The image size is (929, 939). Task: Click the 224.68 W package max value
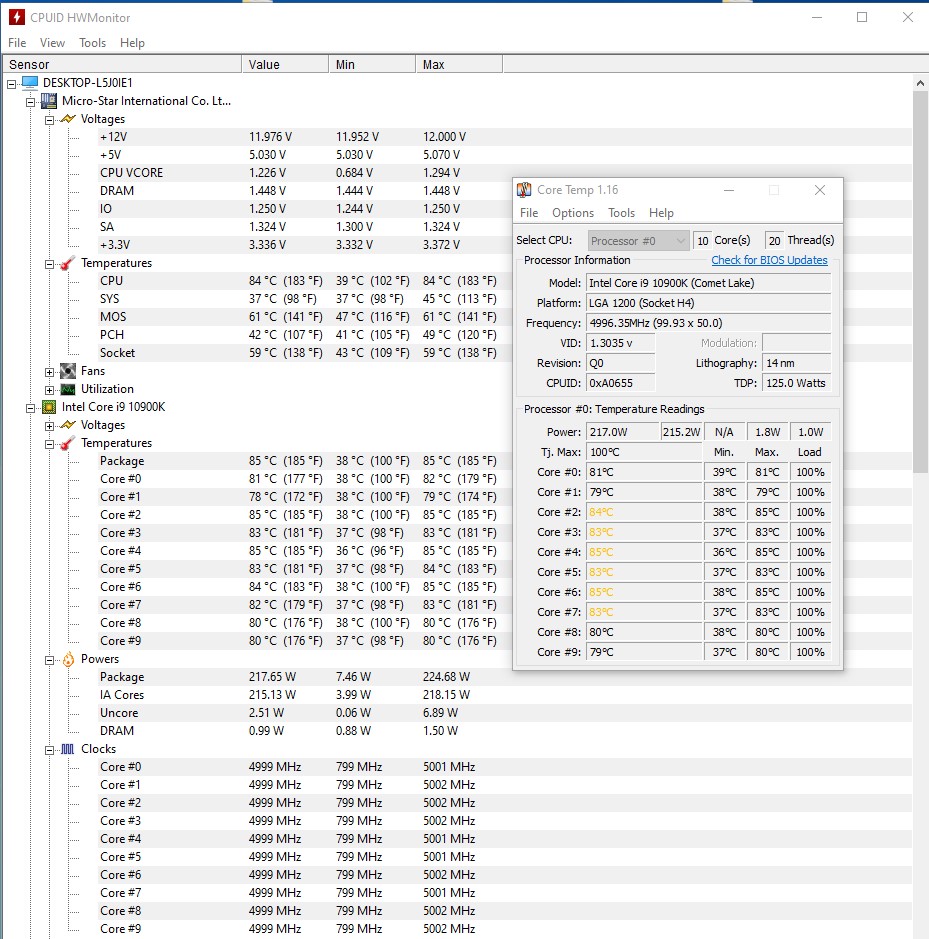tap(446, 677)
